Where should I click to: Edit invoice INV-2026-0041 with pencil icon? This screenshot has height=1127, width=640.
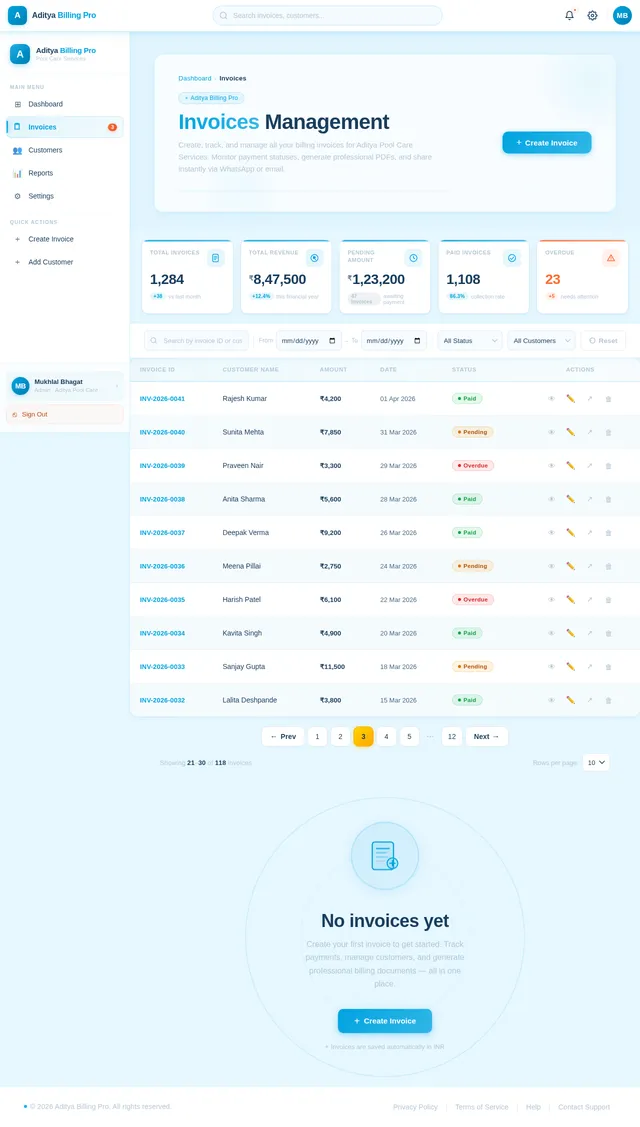click(x=570, y=398)
